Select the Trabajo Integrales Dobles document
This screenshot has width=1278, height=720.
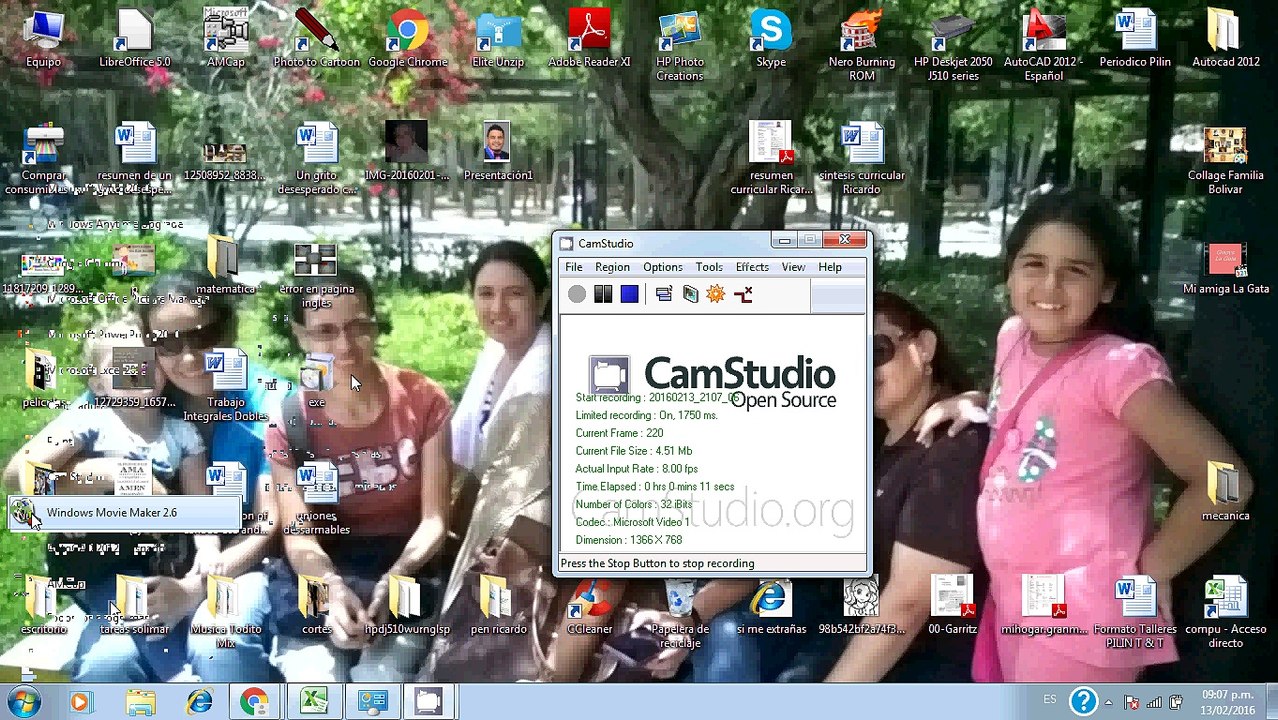pos(226,386)
